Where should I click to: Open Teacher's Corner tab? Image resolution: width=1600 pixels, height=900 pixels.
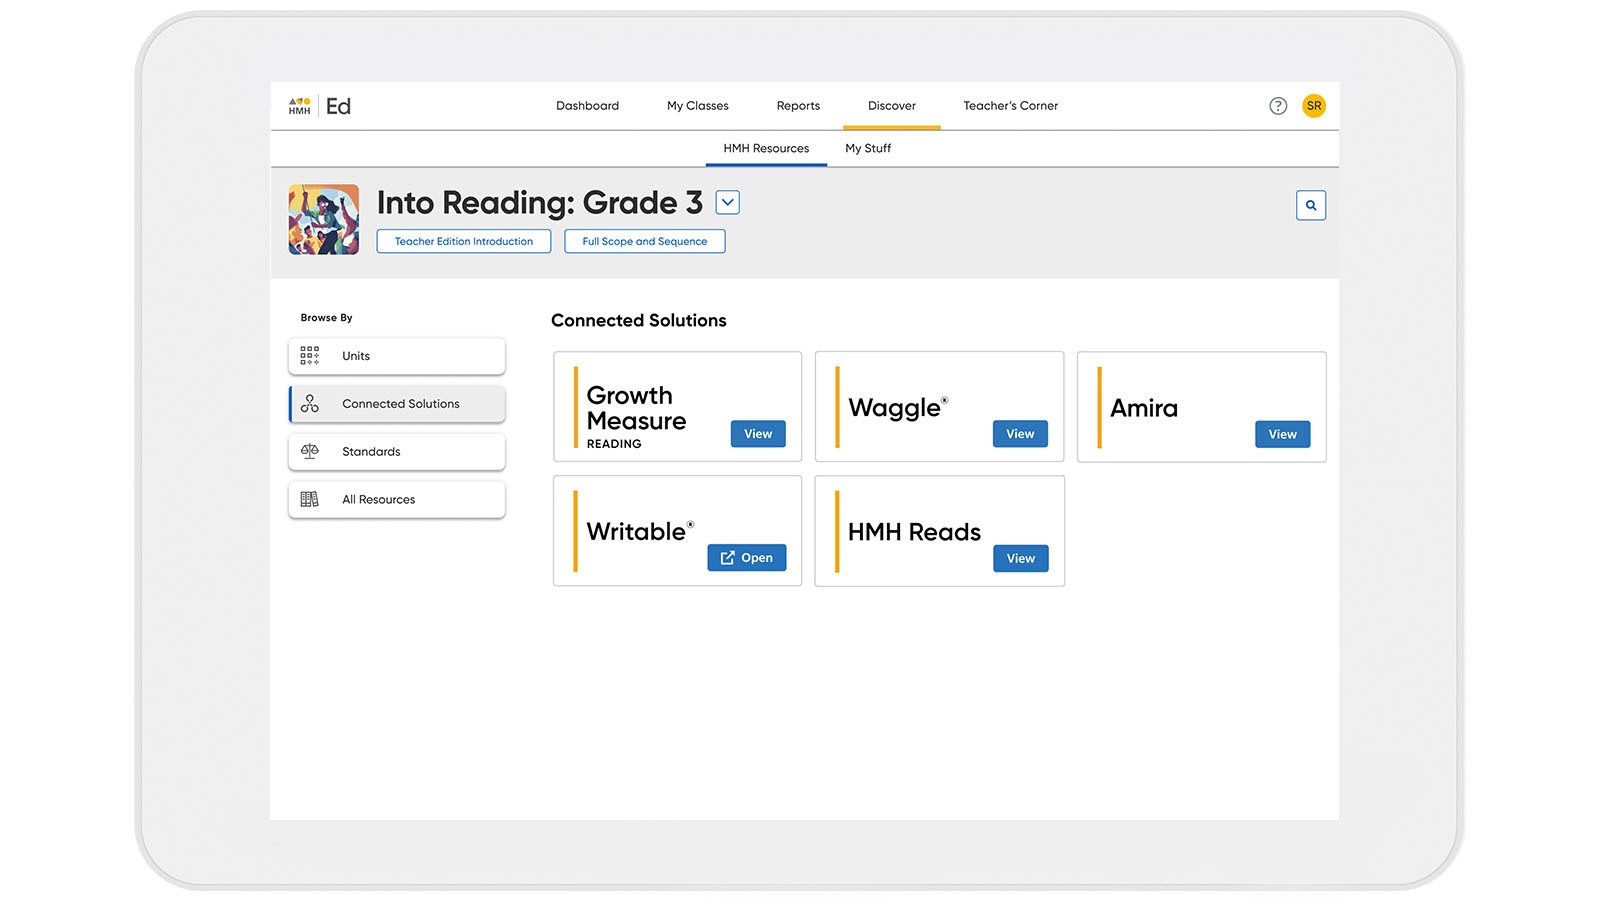tap(1011, 106)
